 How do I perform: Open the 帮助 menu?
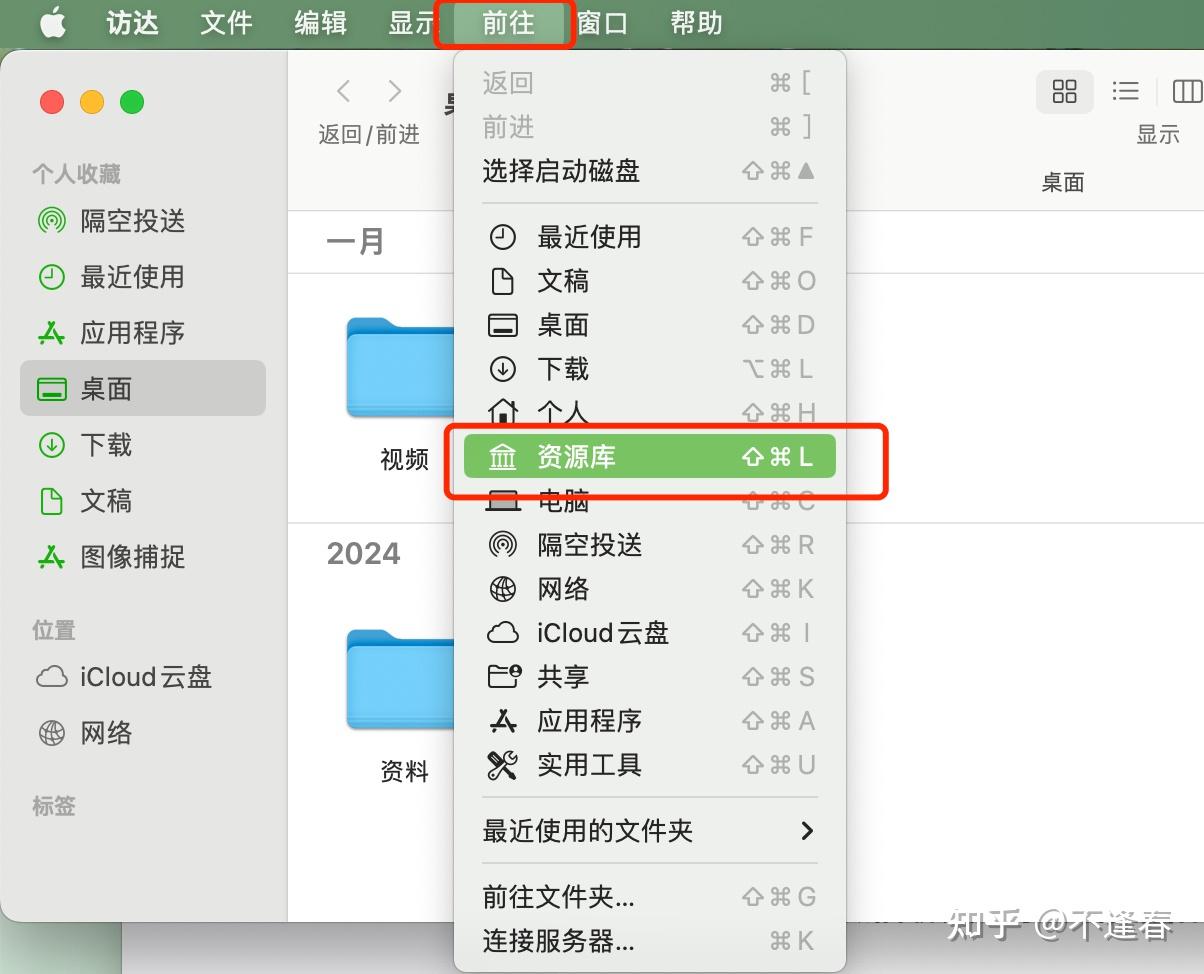695,23
